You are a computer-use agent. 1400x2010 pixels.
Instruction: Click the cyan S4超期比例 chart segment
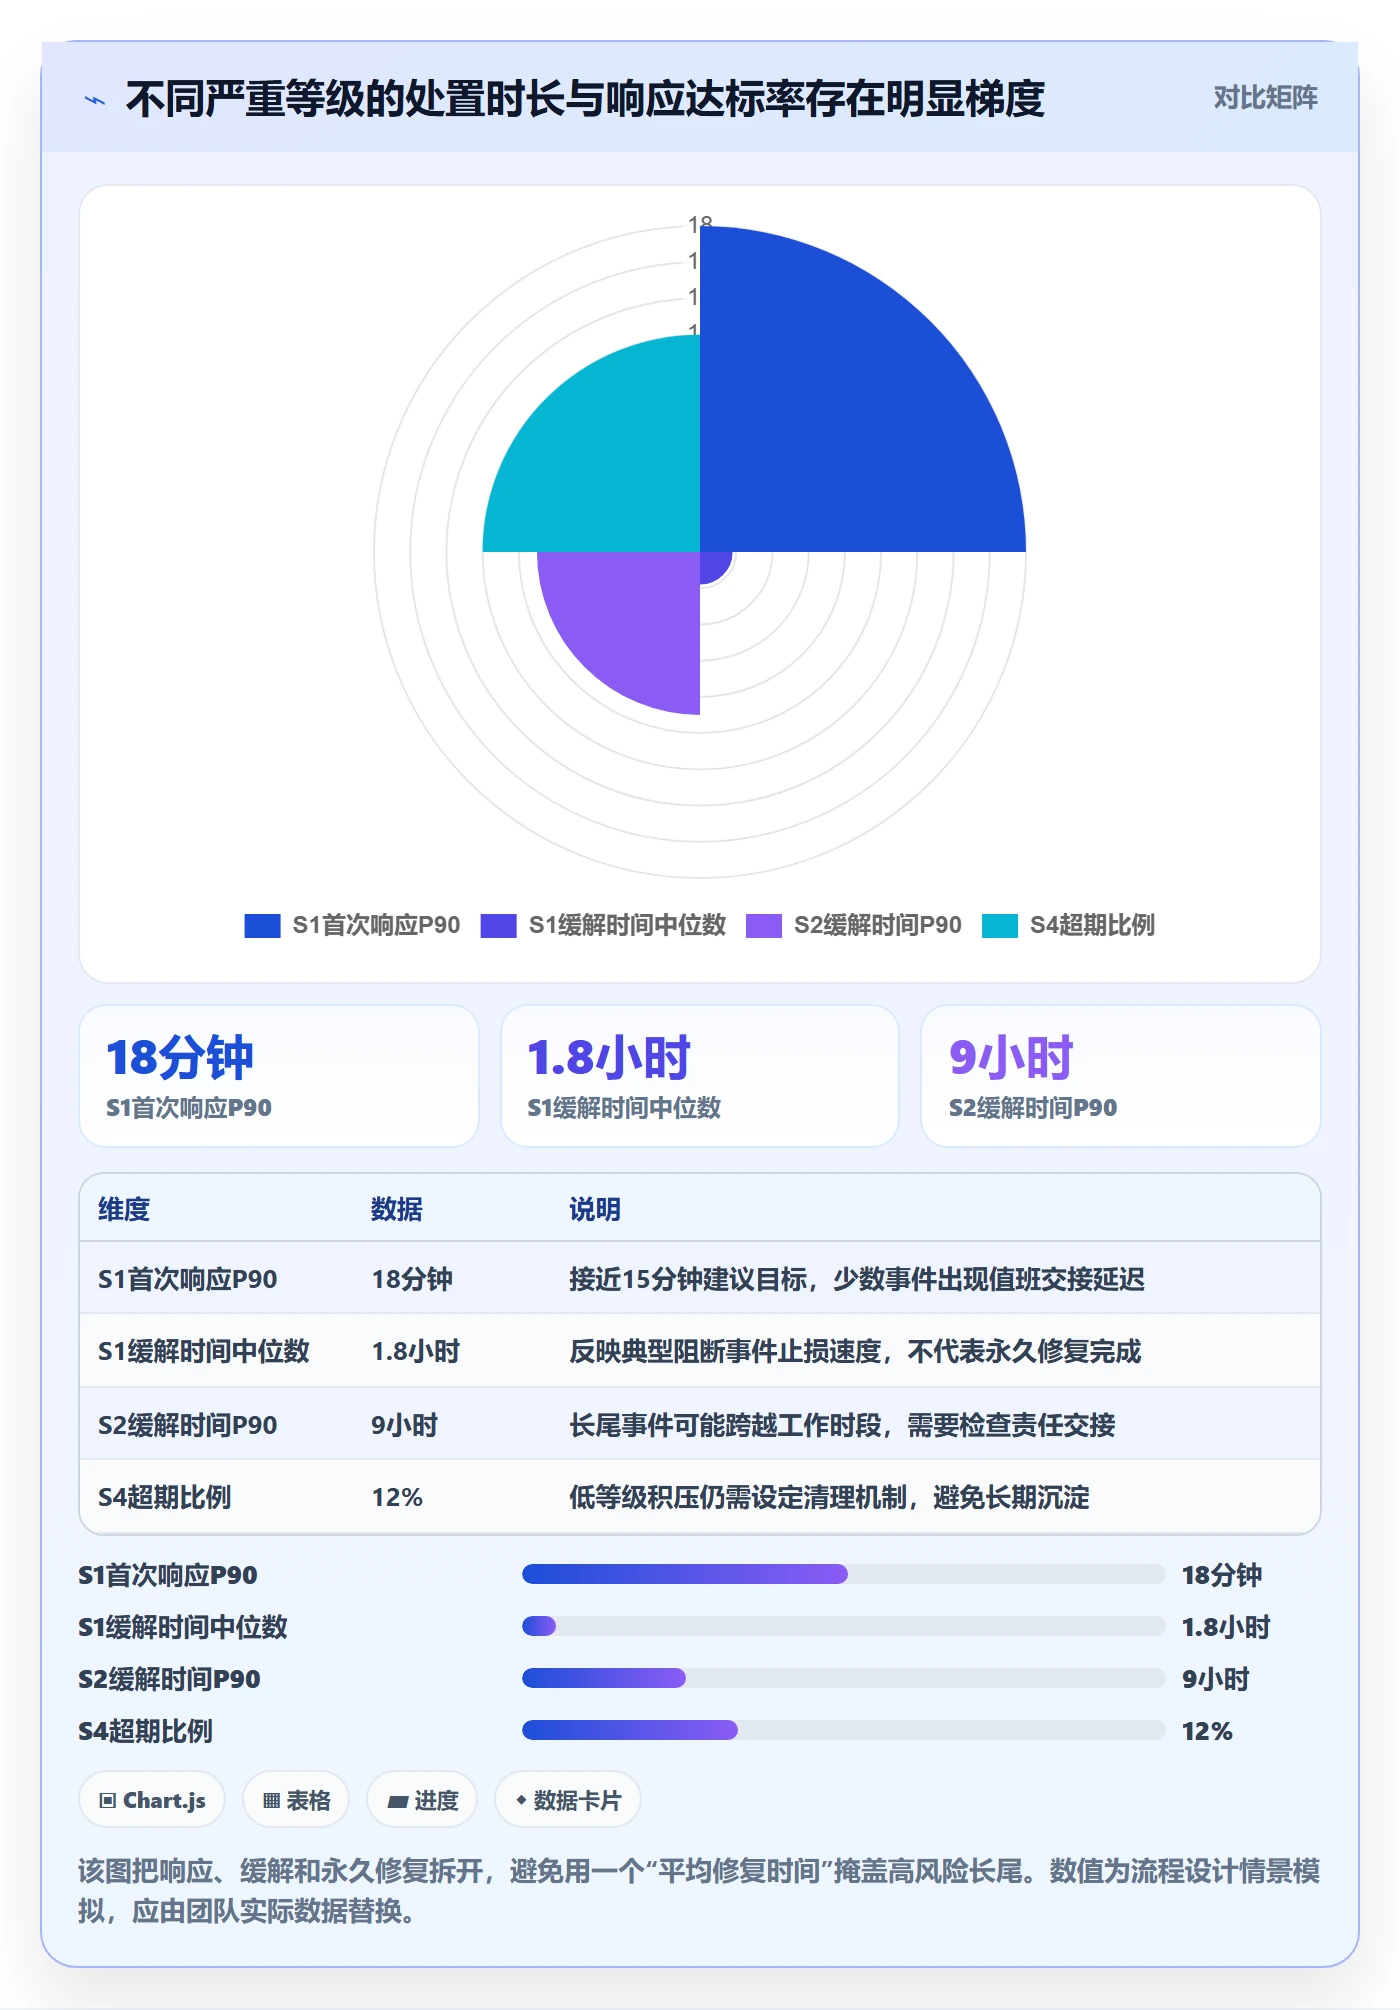click(x=610, y=460)
